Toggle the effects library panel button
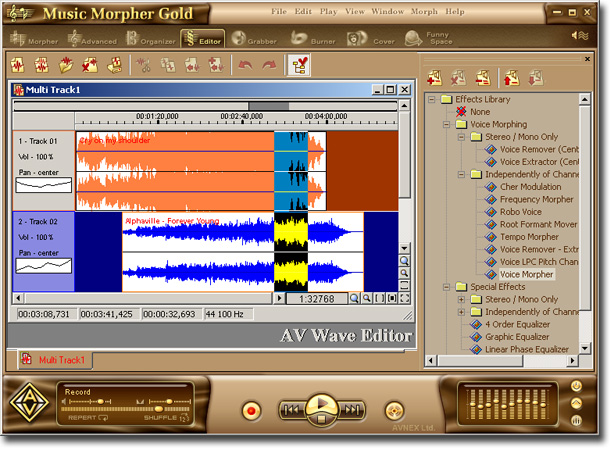 coord(299,65)
